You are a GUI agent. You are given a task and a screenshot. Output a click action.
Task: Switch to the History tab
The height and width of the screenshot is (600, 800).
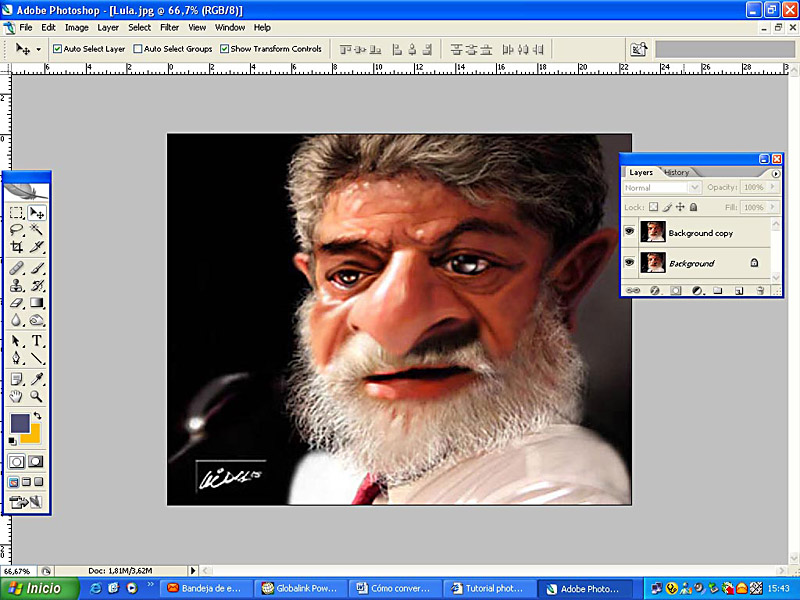(x=676, y=173)
